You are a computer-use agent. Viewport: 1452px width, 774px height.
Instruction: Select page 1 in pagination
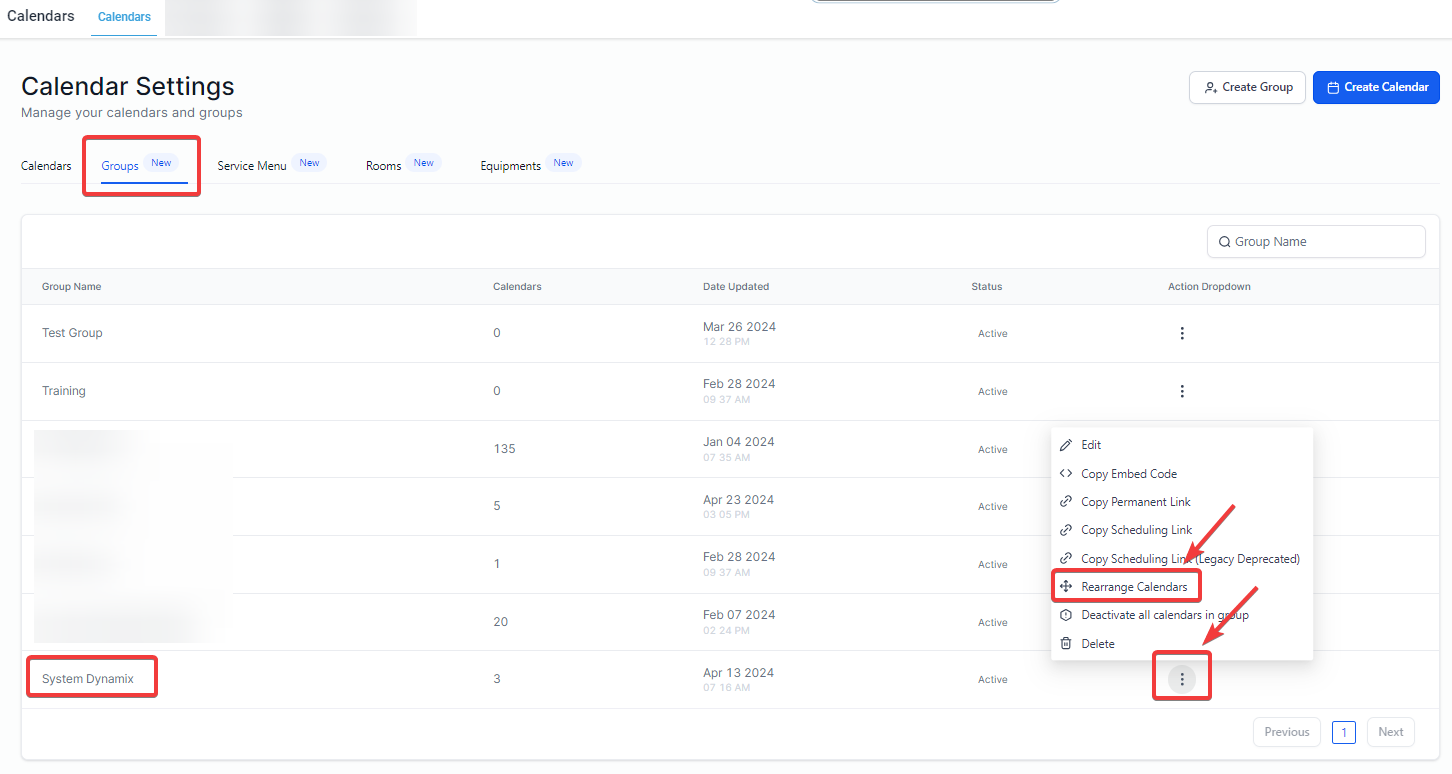(1343, 731)
